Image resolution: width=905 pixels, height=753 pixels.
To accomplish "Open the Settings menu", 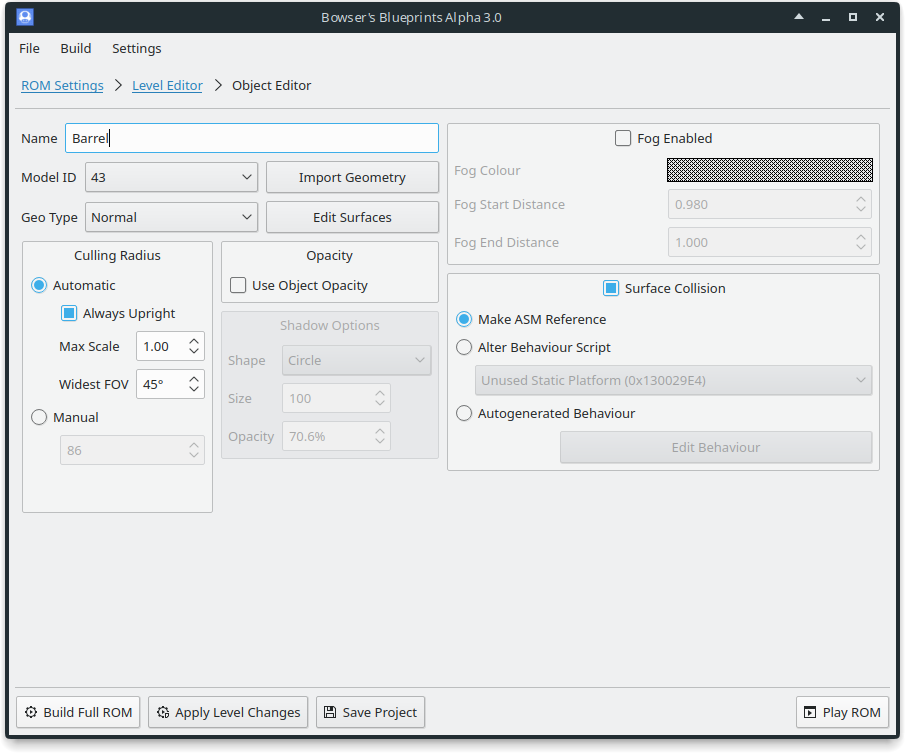I will 136,48.
